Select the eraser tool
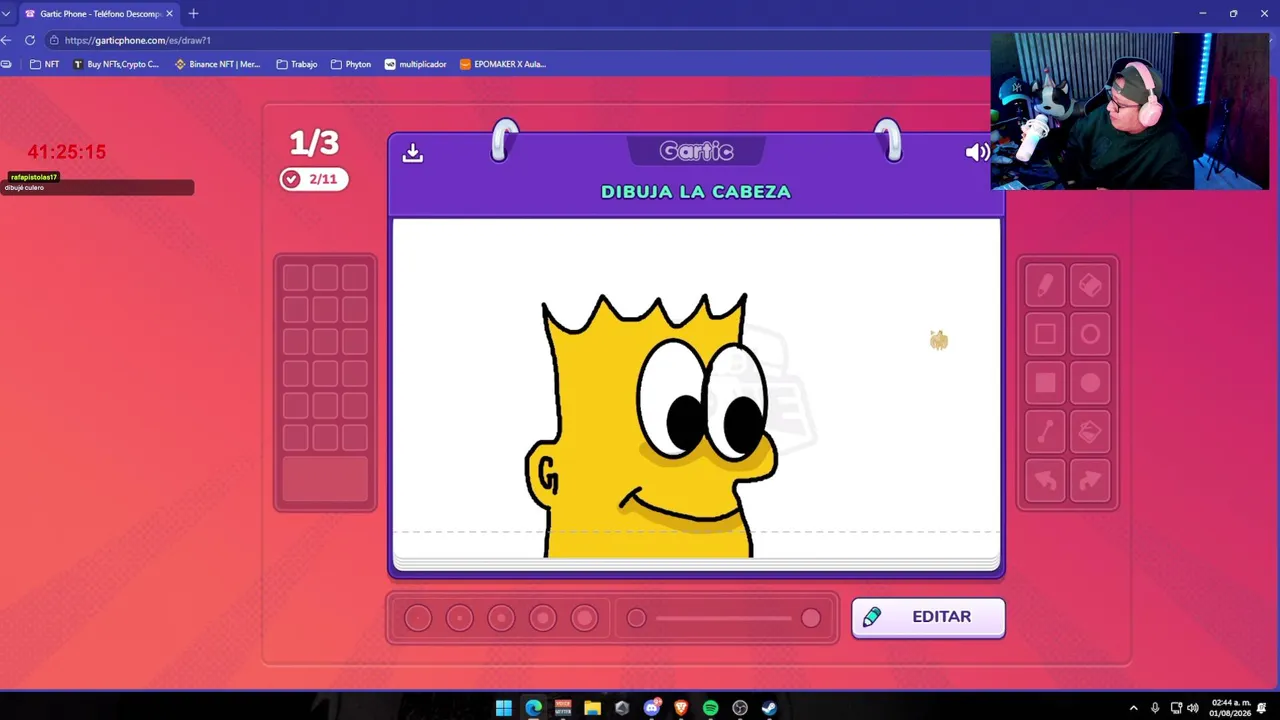Image resolution: width=1280 pixels, height=720 pixels. tap(1090, 287)
